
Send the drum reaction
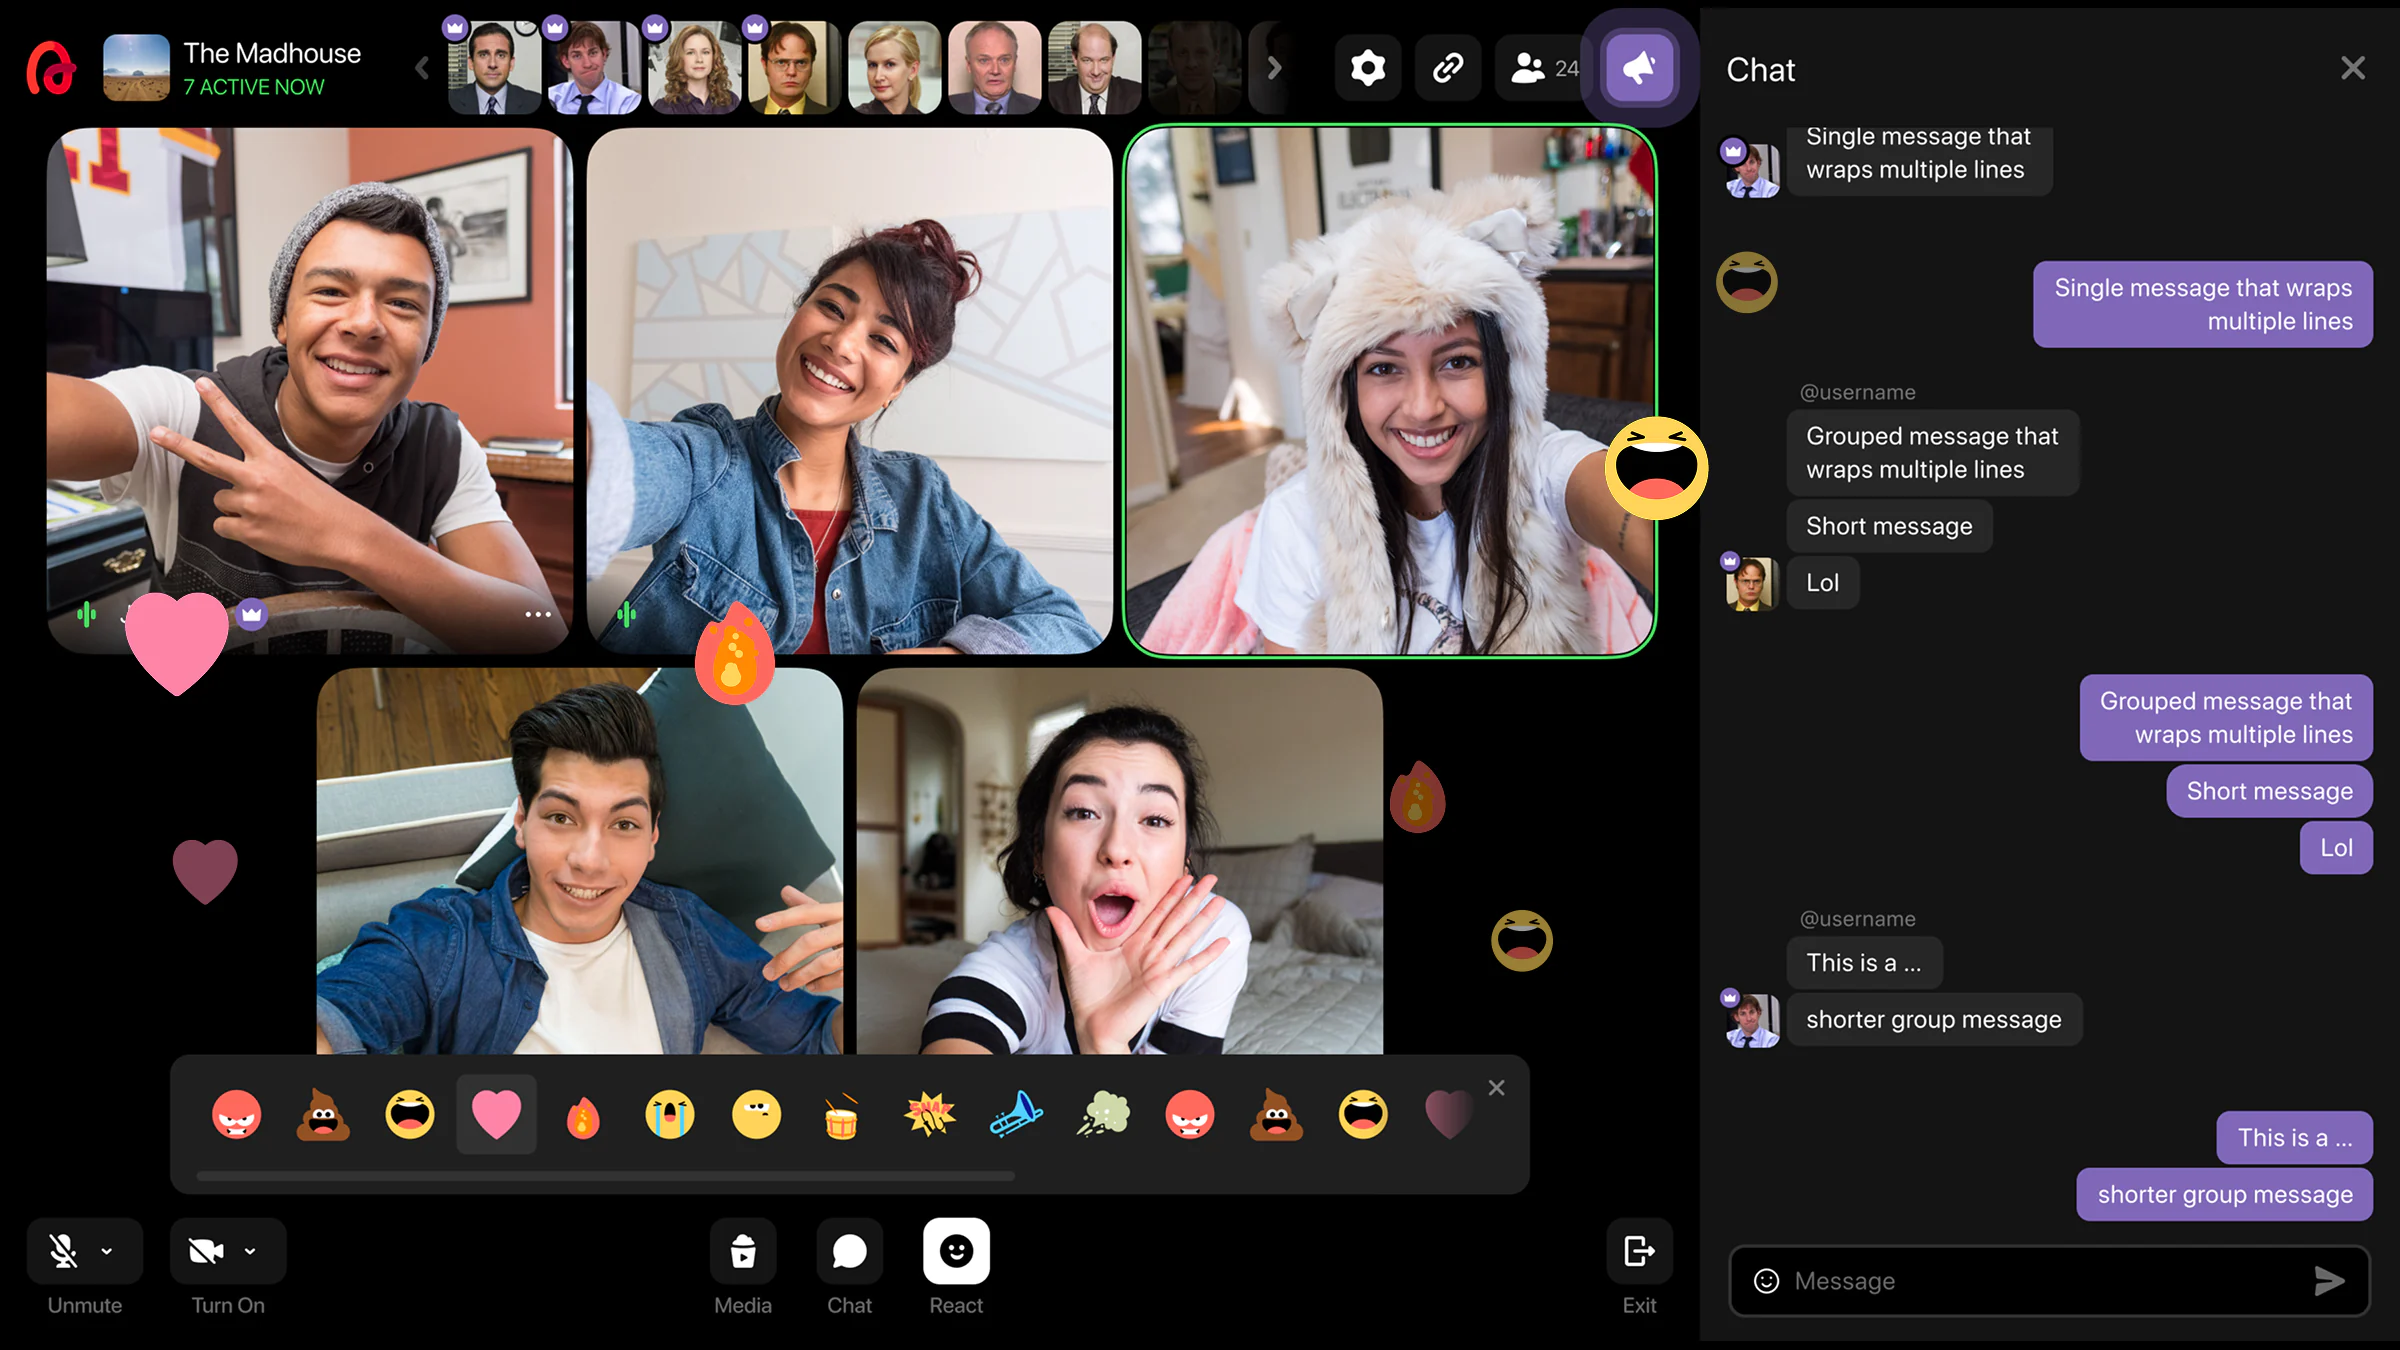(x=842, y=1116)
